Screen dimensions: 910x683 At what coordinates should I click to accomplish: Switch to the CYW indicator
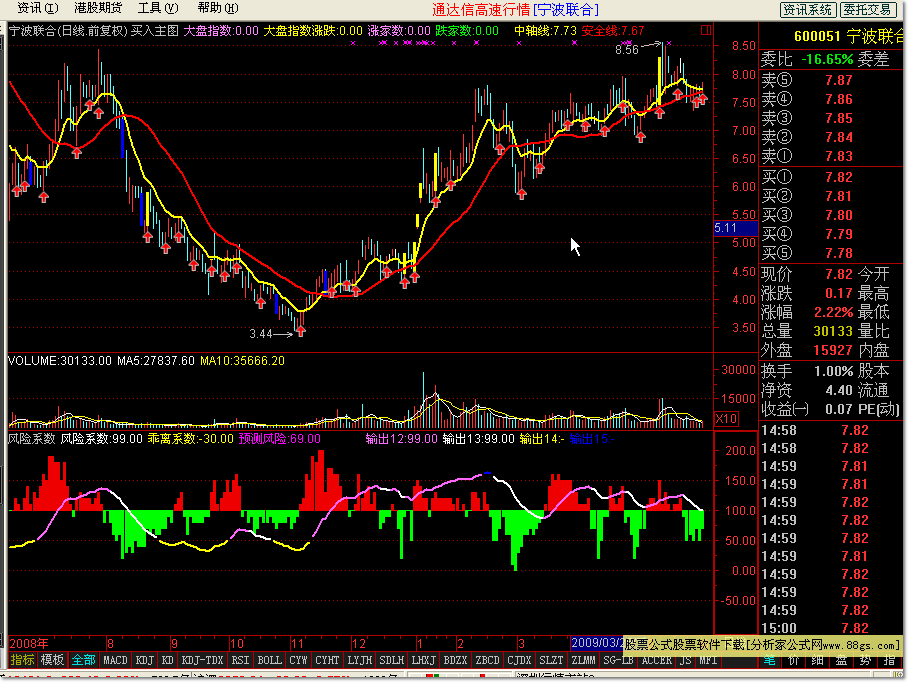[x=298, y=660]
